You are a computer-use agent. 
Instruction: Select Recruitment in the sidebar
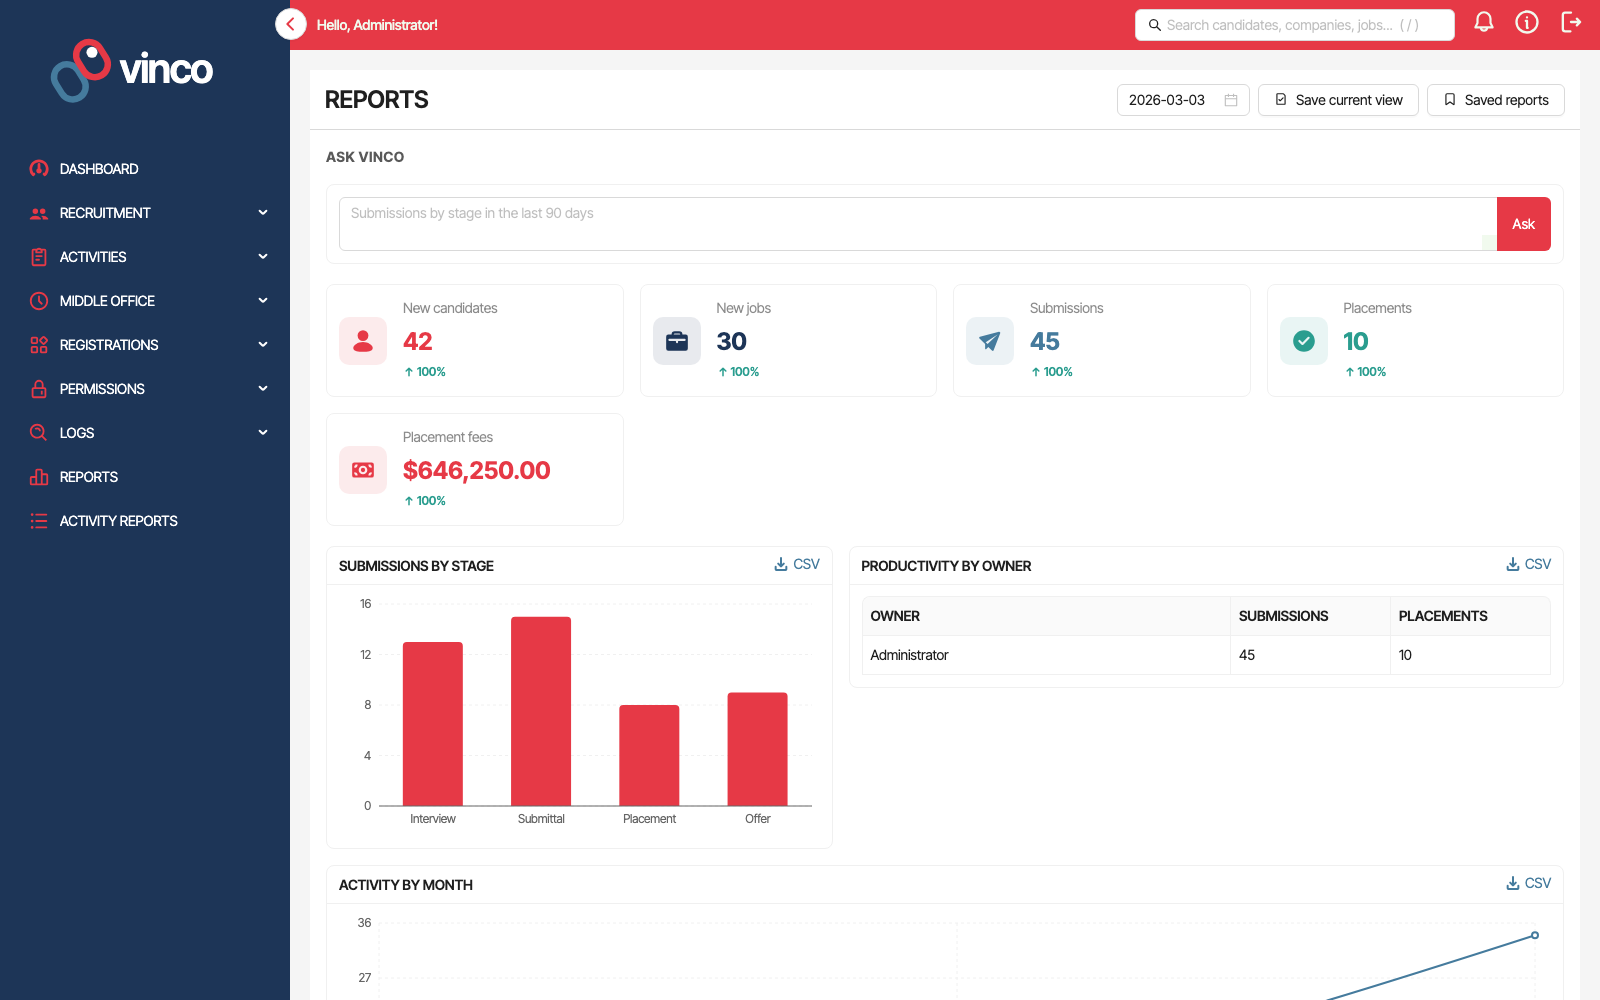(x=105, y=213)
